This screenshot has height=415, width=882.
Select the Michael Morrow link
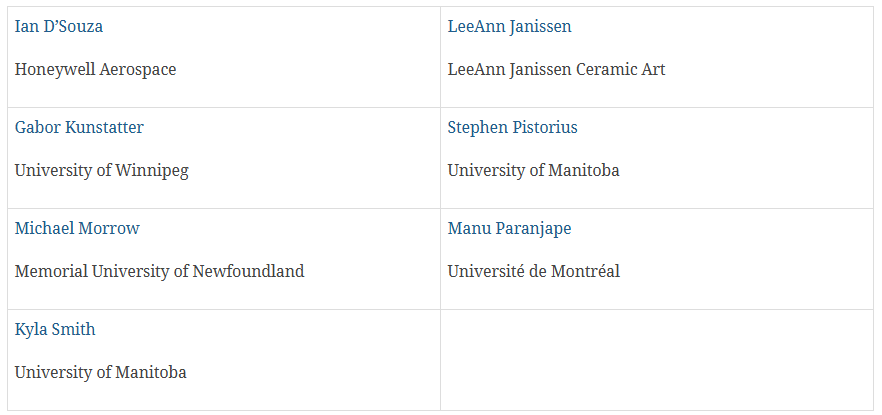coord(77,228)
